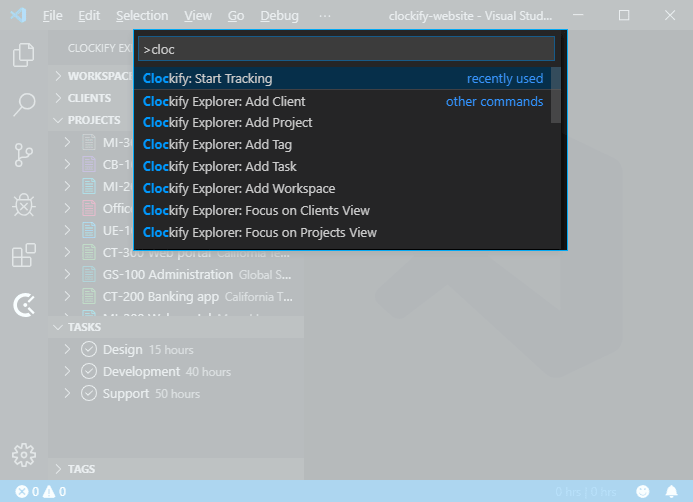Select the GS-100 Administration project row
The height and width of the screenshot is (502, 693).
click(x=176, y=274)
